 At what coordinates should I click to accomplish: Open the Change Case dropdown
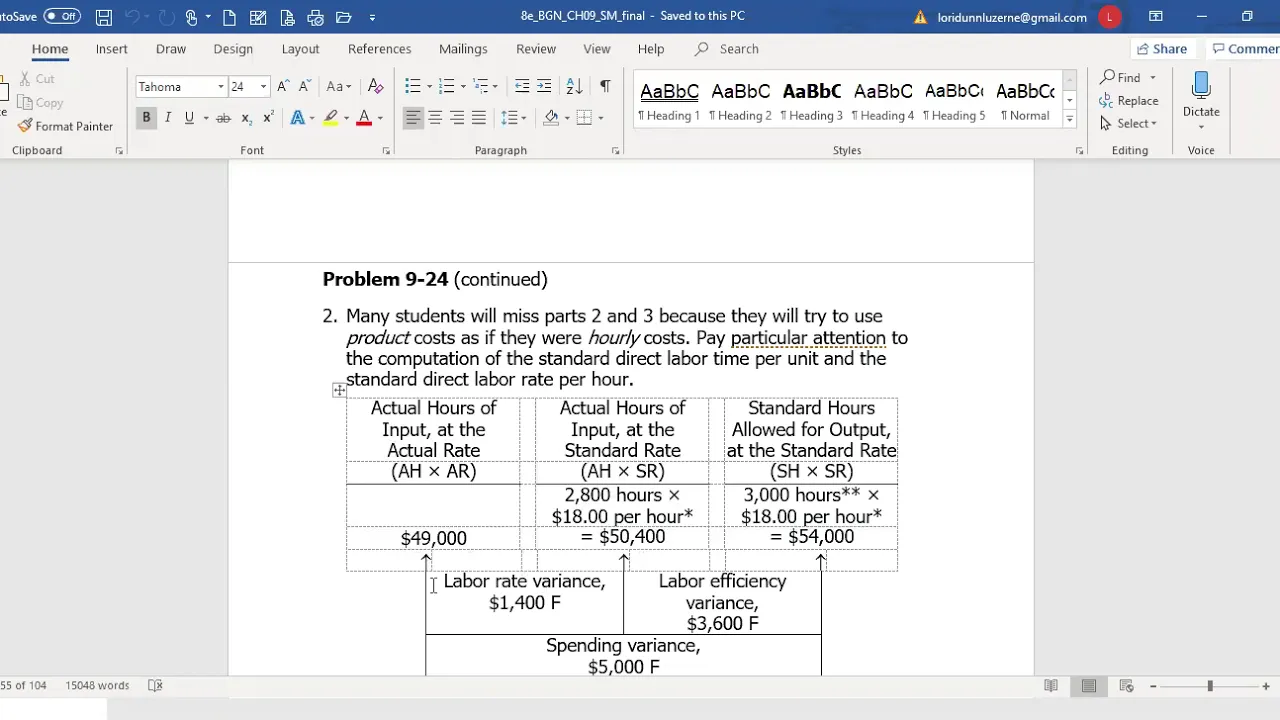[x=339, y=87]
